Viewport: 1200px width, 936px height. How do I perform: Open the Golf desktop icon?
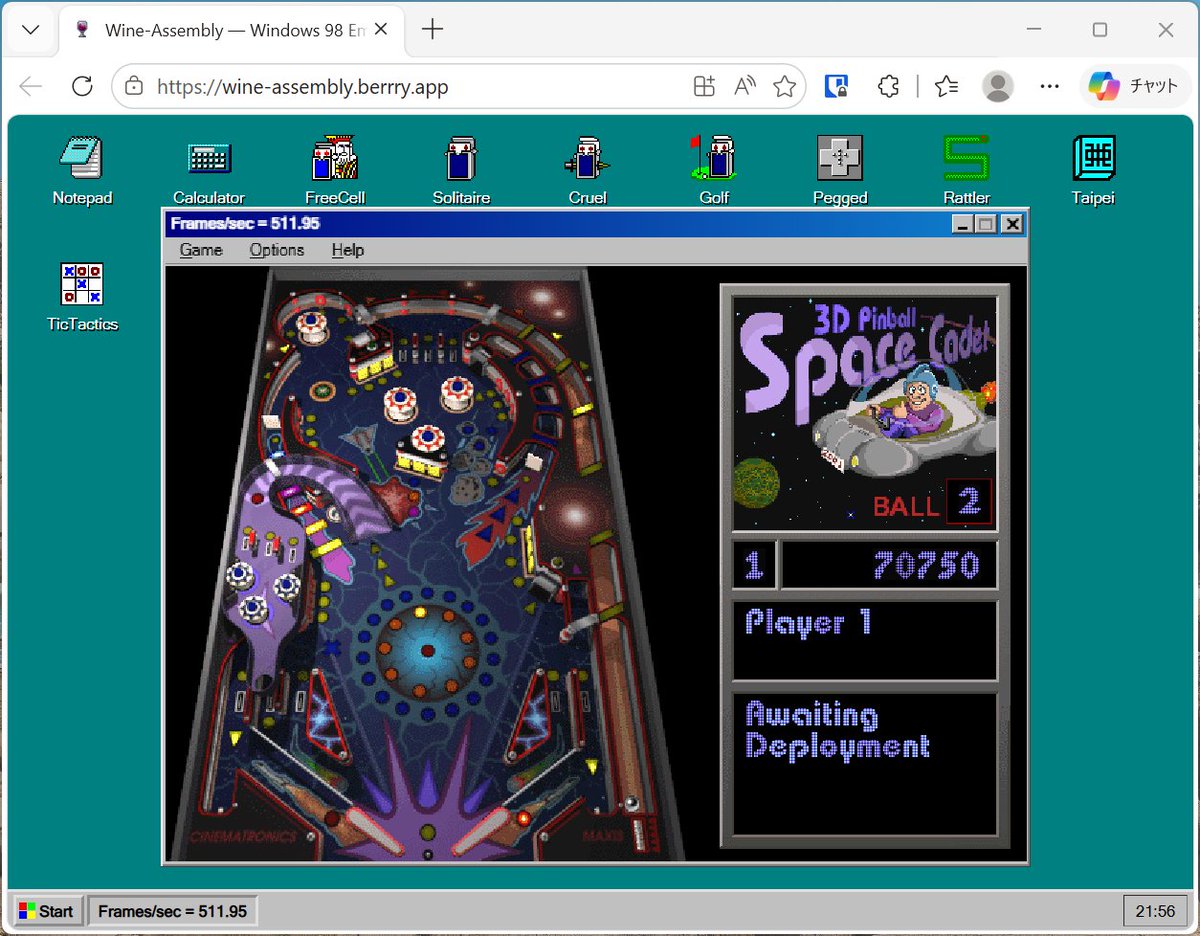pos(714,169)
